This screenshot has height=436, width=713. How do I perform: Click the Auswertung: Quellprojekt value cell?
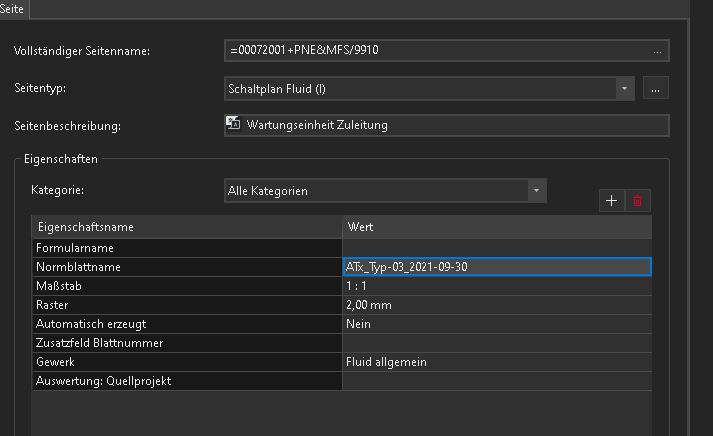(497, 381)
